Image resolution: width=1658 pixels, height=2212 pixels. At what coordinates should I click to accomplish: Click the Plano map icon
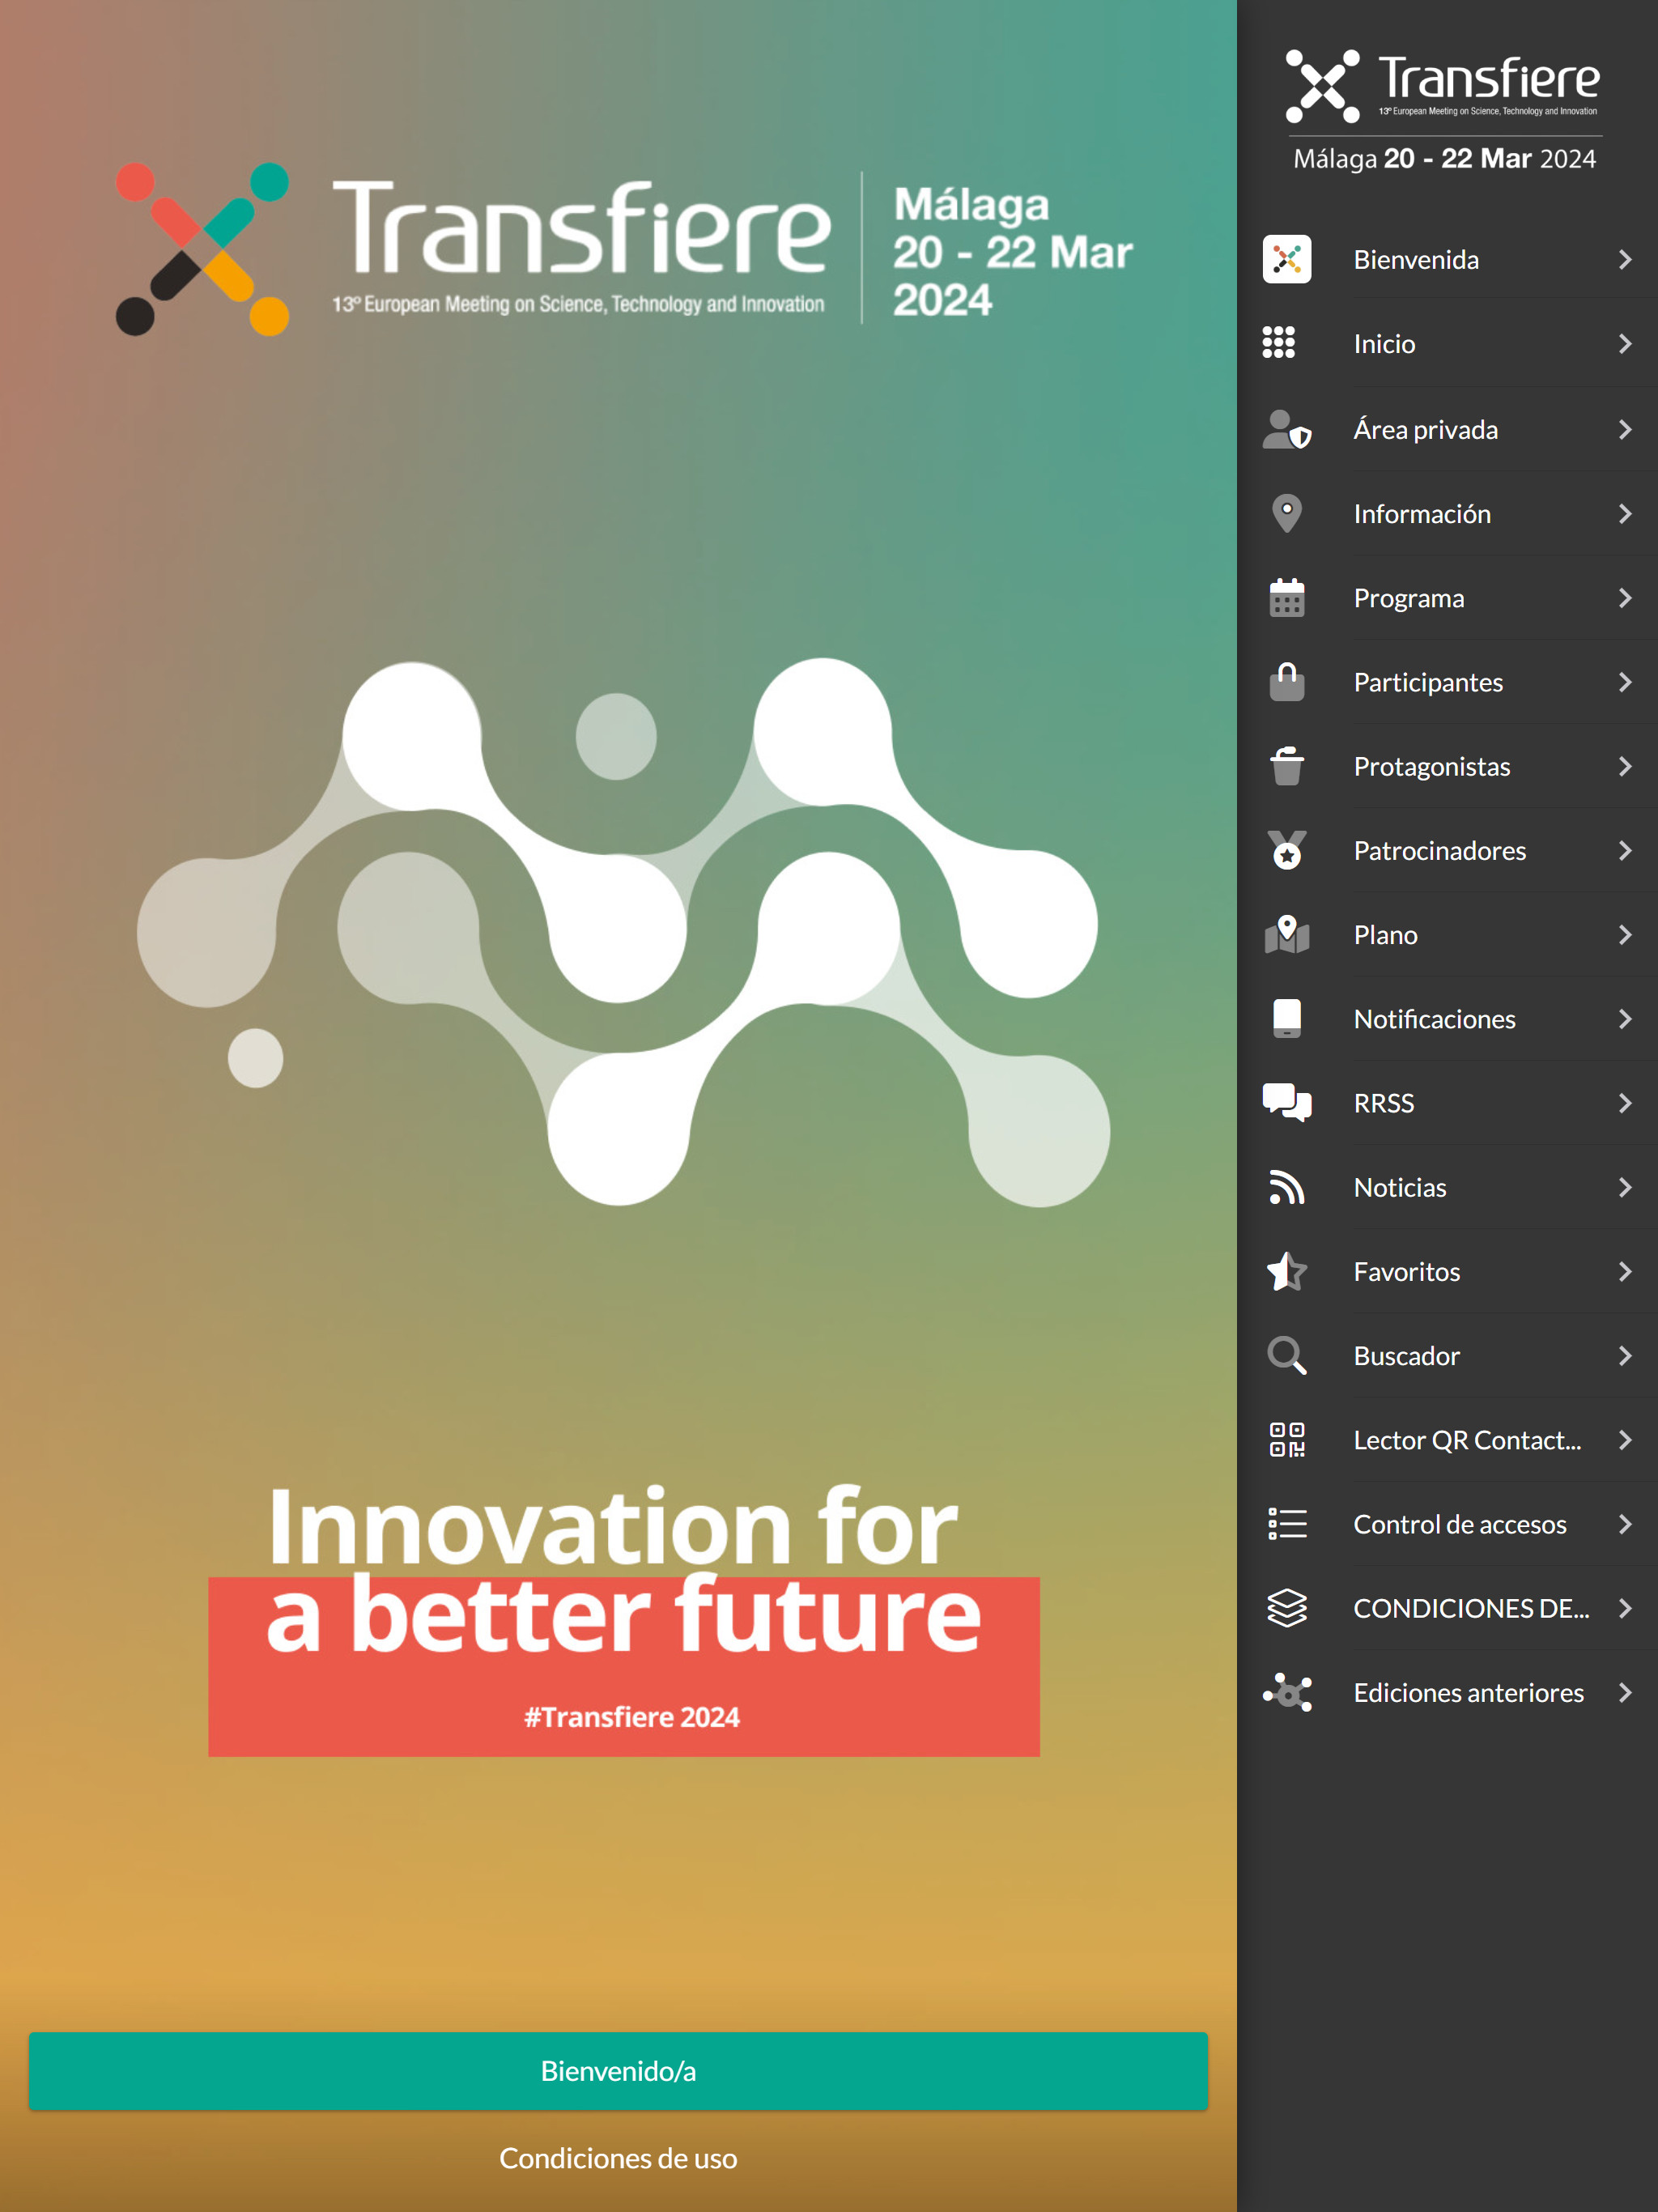1286,934
